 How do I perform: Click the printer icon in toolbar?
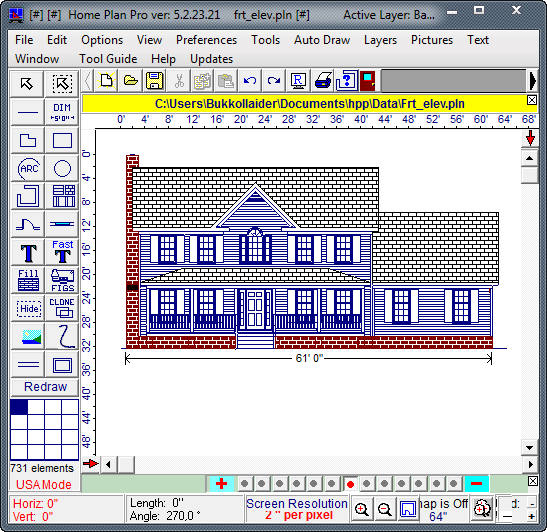323,81
